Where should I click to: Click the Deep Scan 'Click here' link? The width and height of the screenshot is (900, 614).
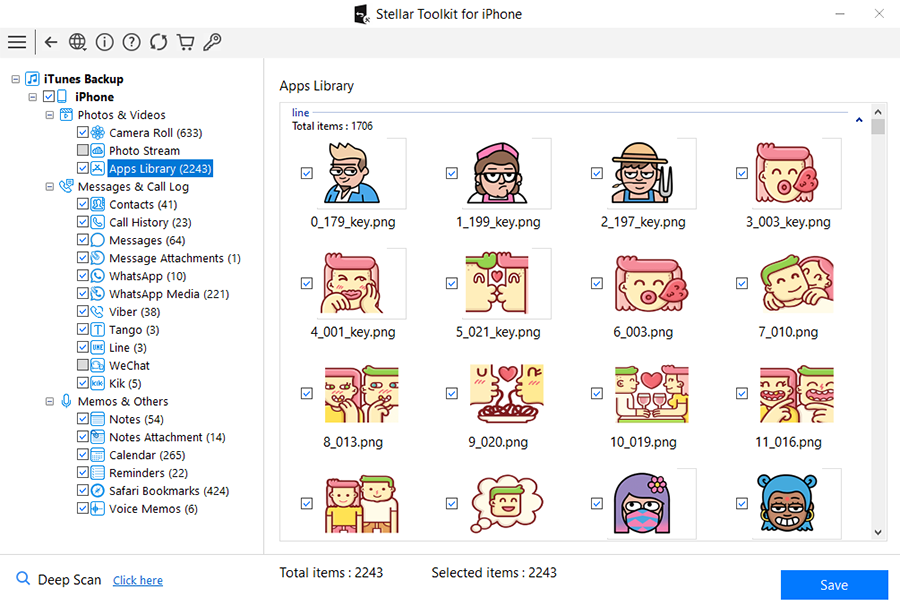point(138,581)
